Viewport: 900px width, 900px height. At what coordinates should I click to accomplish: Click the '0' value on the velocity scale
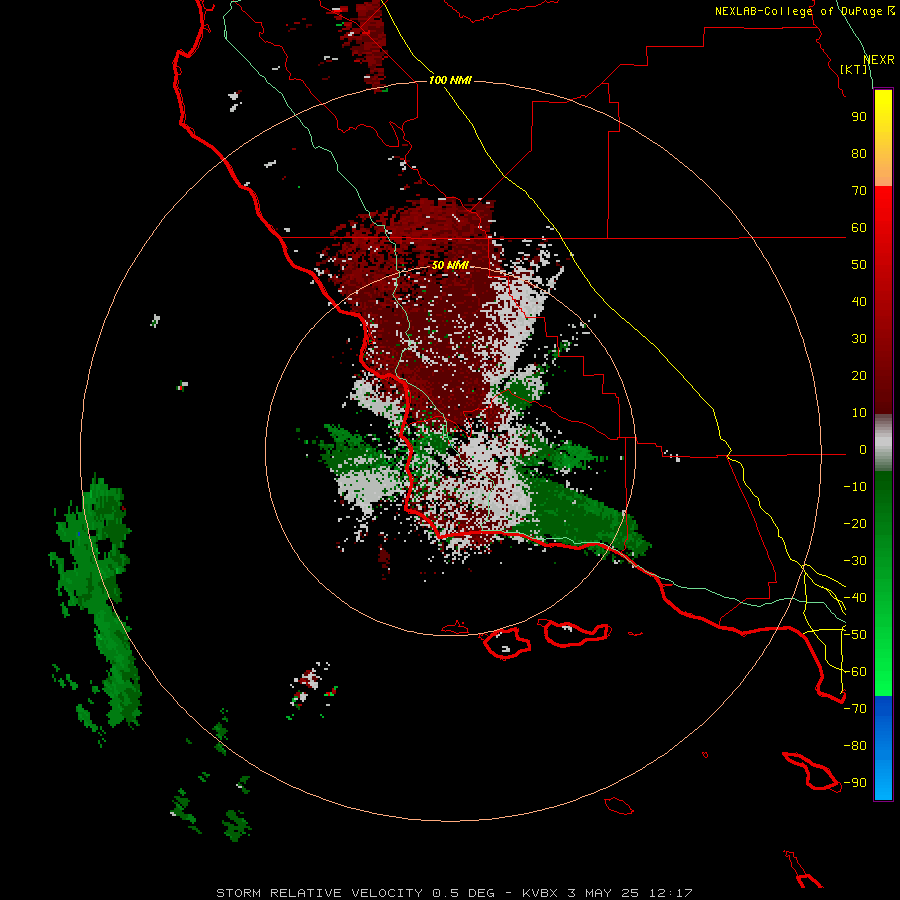[x=863, y=450]
